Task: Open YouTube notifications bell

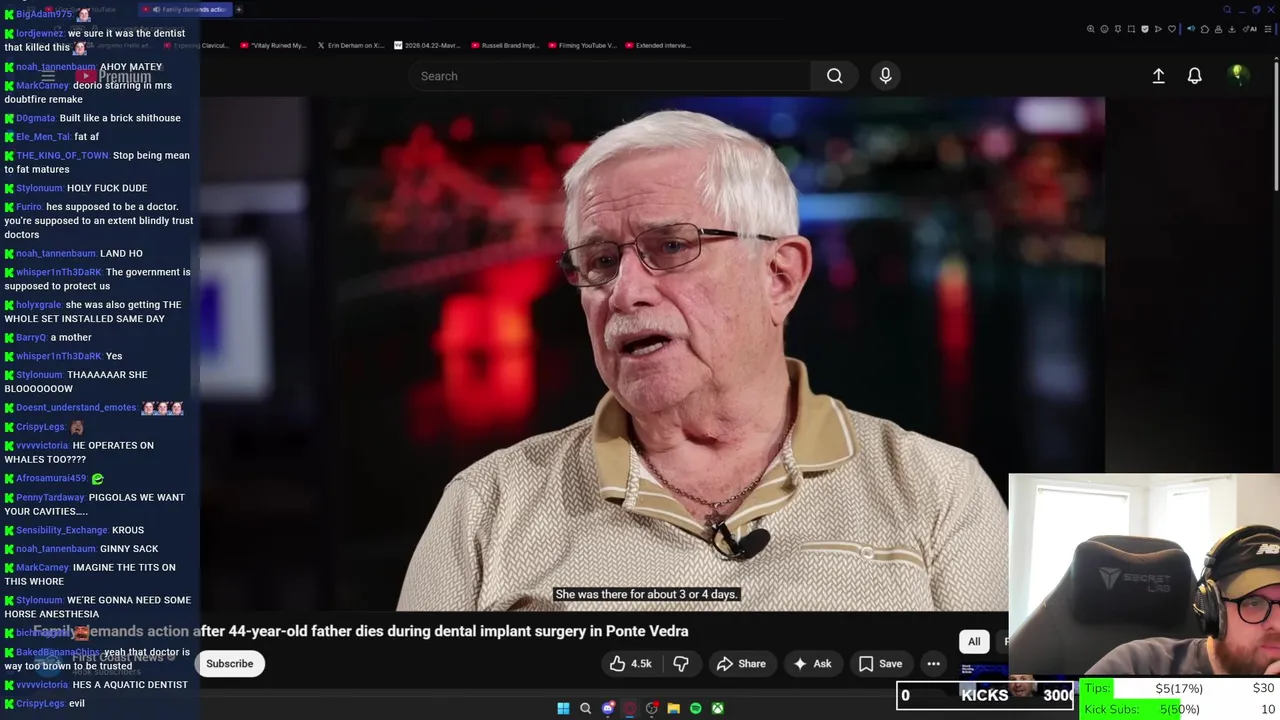Action: (x=1194, y=76)
